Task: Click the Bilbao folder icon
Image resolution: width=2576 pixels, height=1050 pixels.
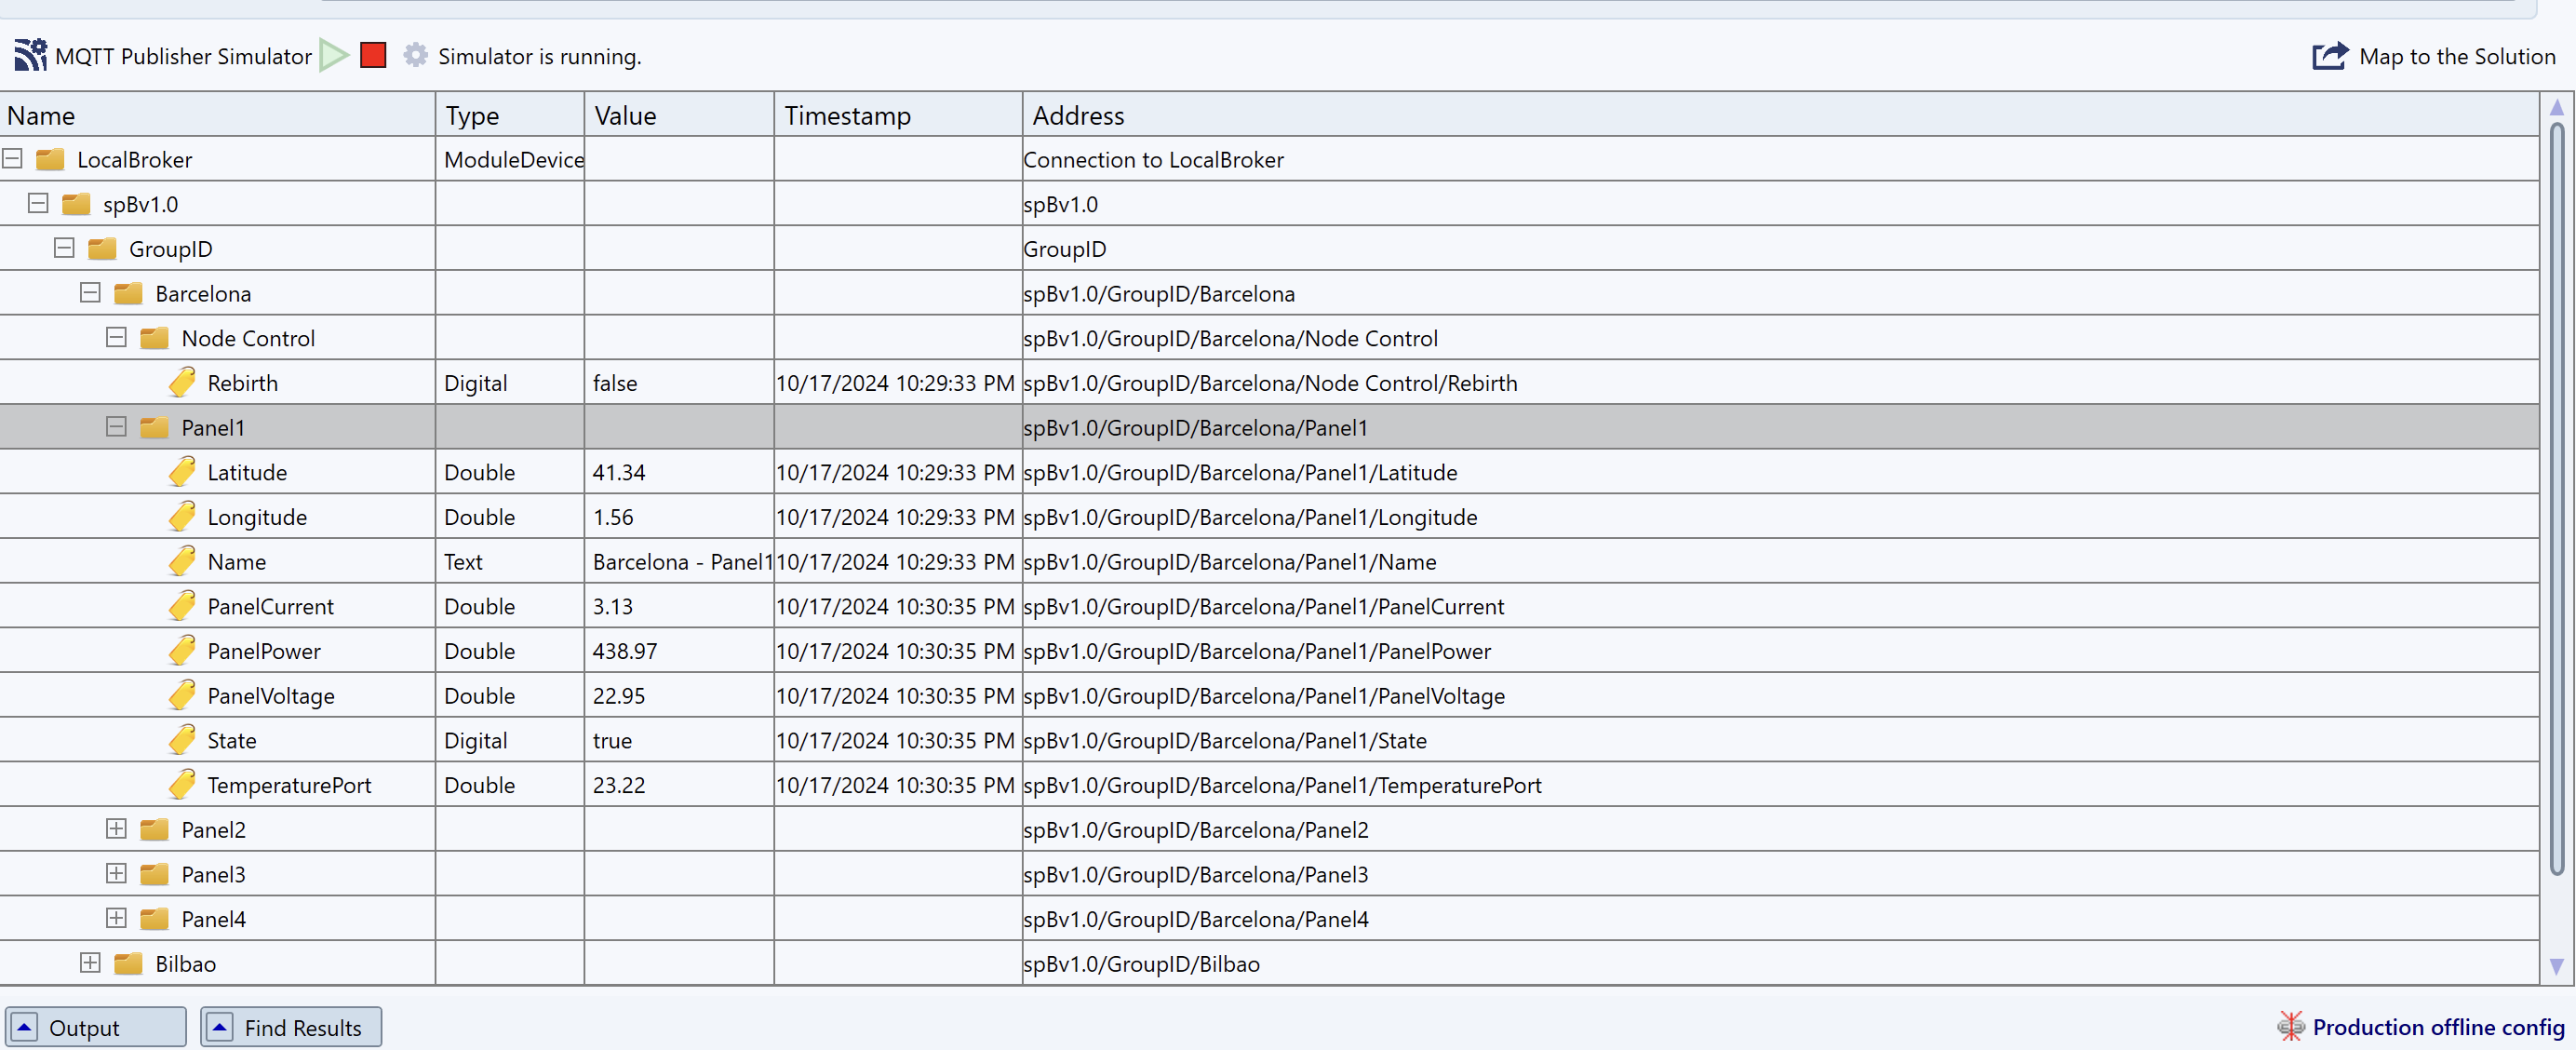Action: [x=128, y=964]
